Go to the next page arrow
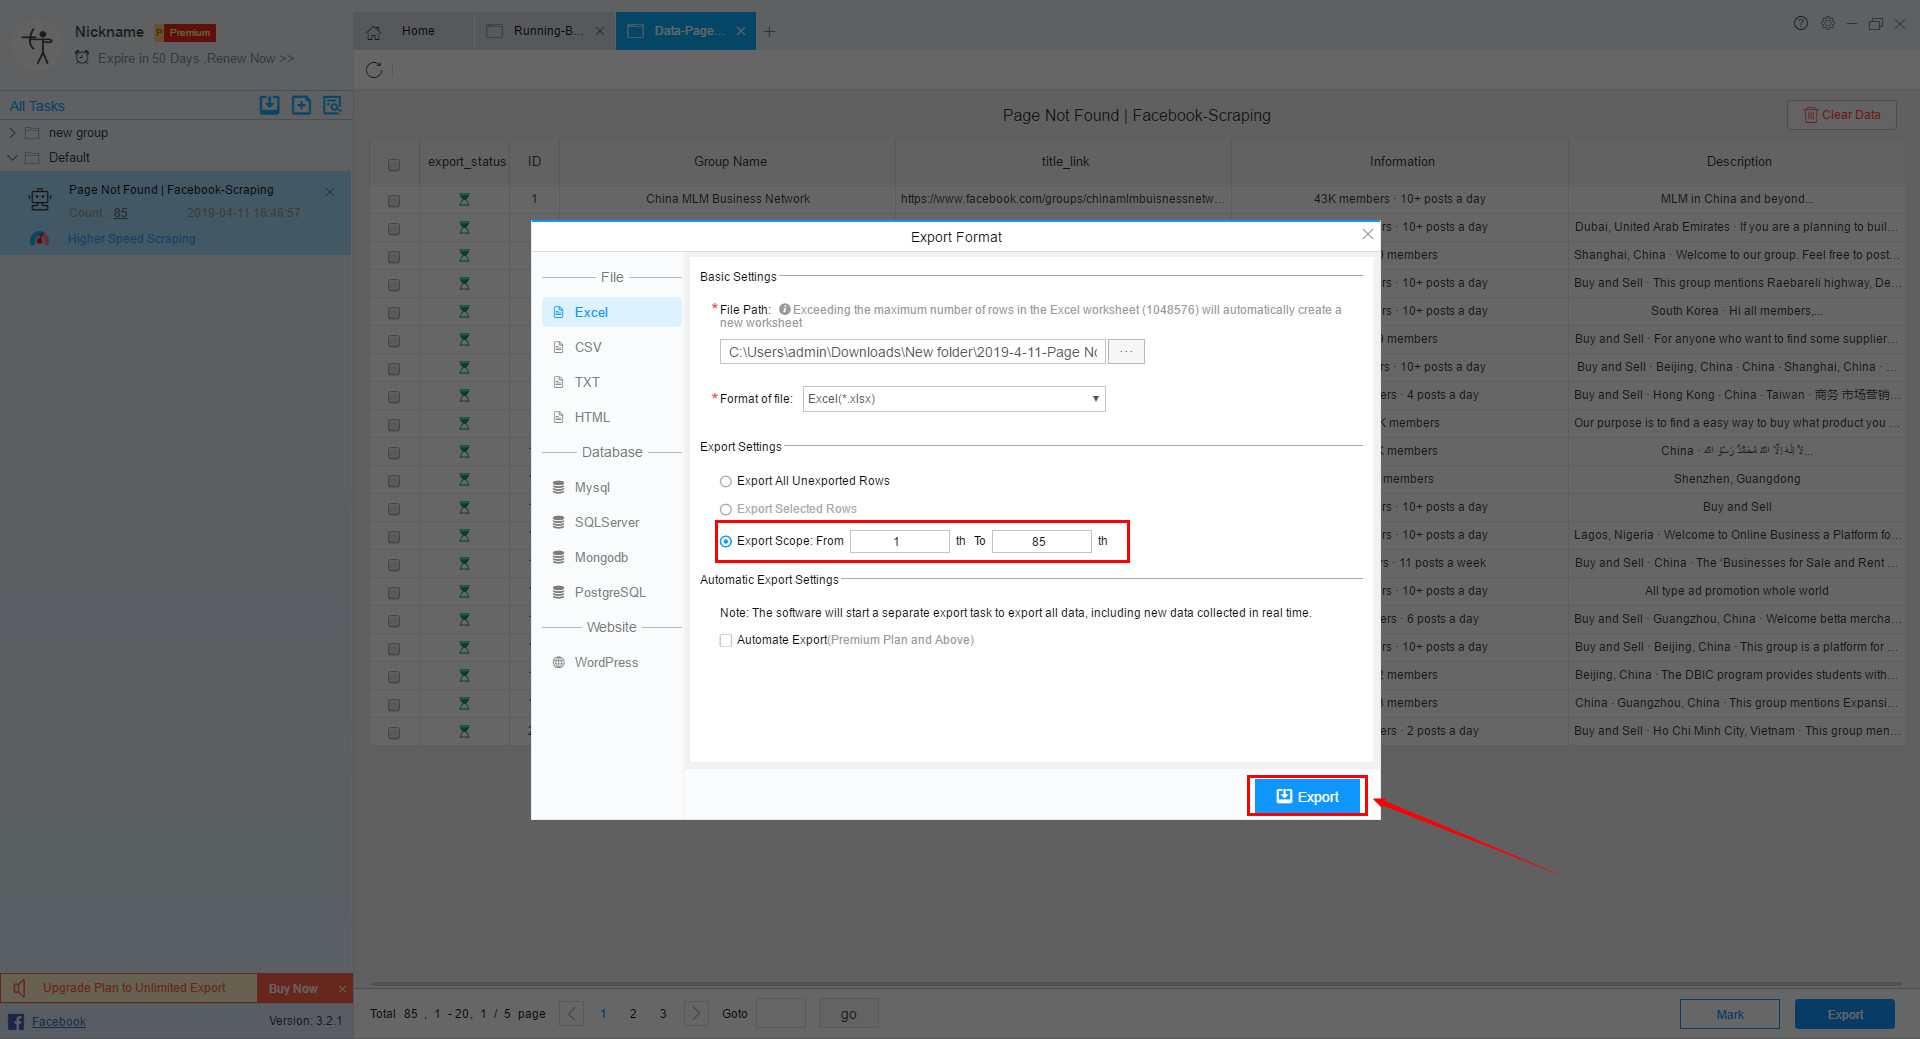Viewport: 1920px width, 1039px height. click(x=697, y=1014)
